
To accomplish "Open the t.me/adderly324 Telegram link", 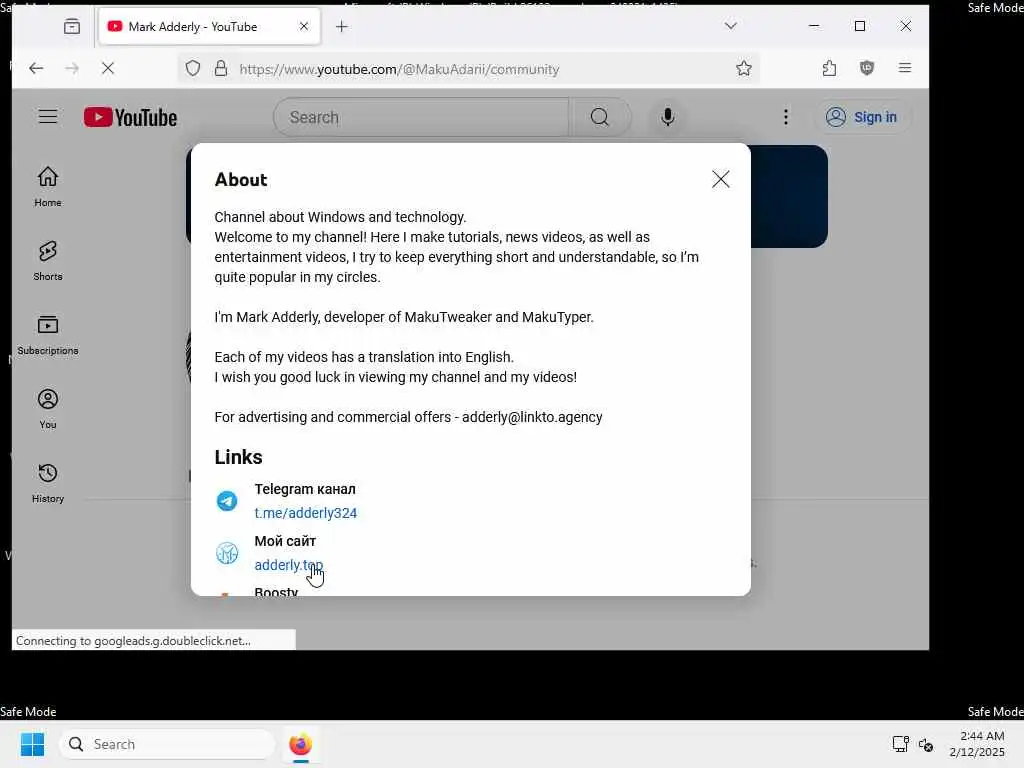I will pos(306,513).
